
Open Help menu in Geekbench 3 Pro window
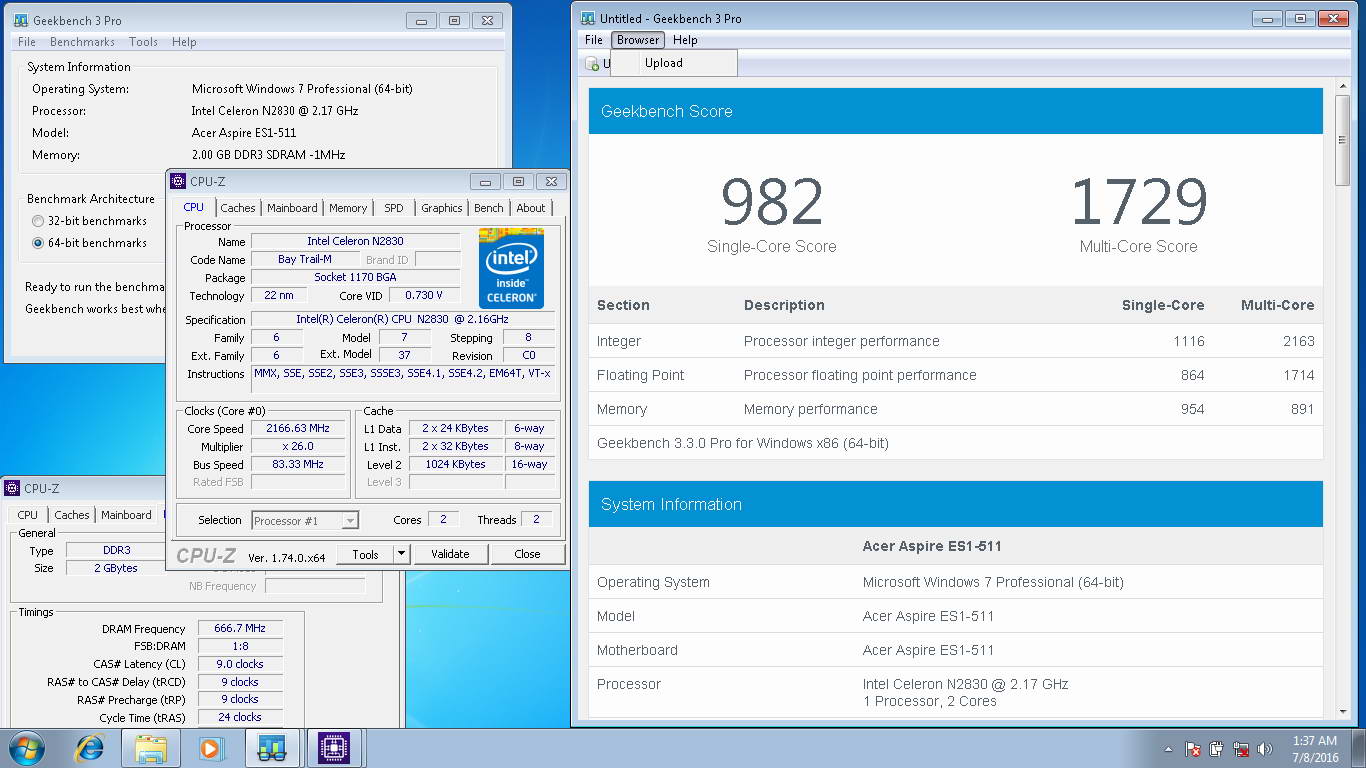click(x=184, y=42)
